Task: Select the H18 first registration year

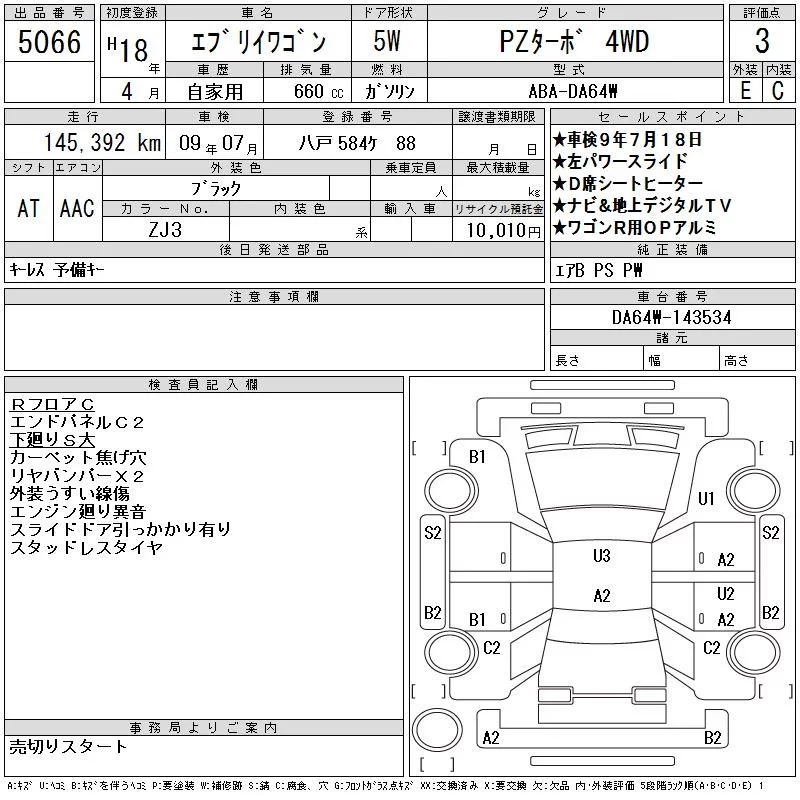Action: [x=129, y=50]
